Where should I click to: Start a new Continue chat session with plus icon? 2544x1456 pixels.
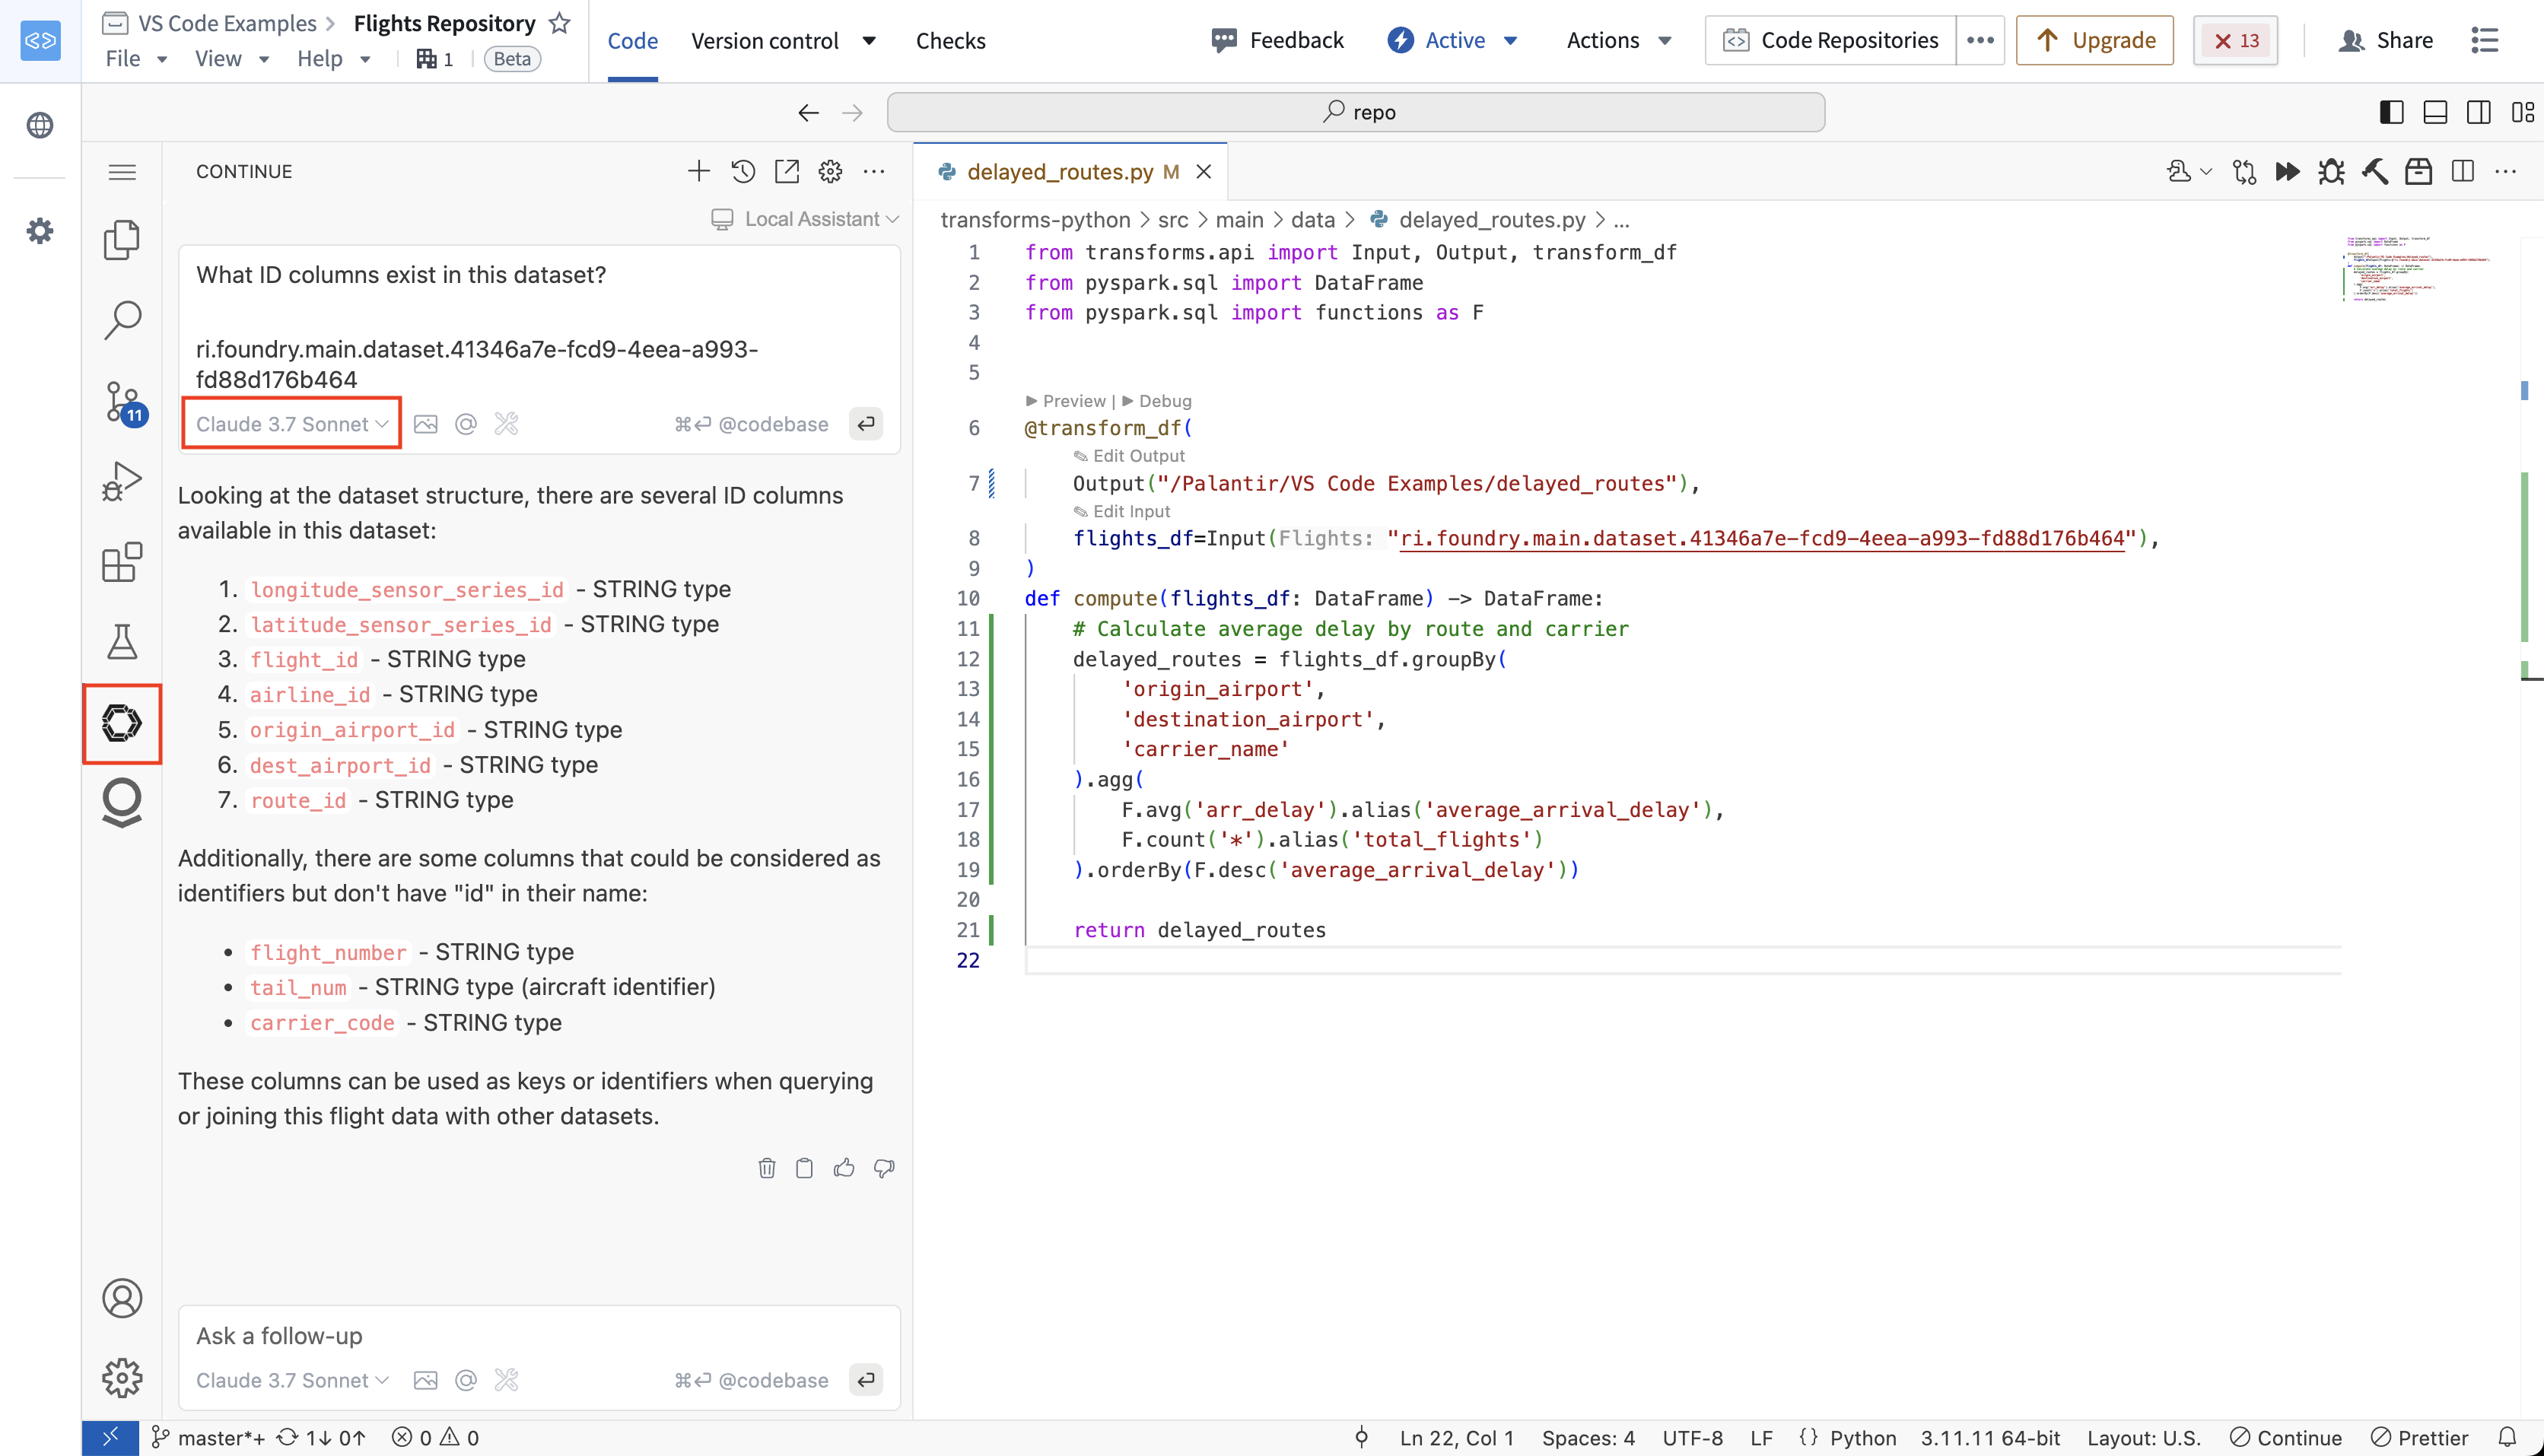[x=699, y=171]
